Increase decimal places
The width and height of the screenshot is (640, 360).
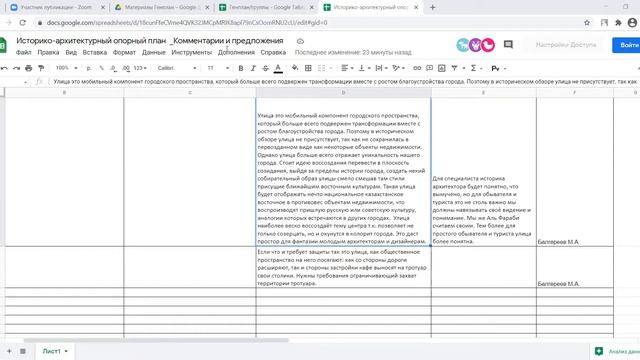126,68
